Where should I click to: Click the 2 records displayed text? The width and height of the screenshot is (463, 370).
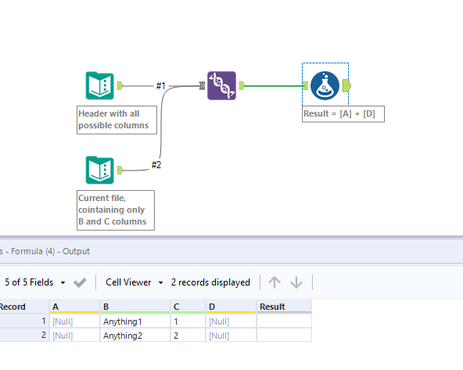coord(211,282)
